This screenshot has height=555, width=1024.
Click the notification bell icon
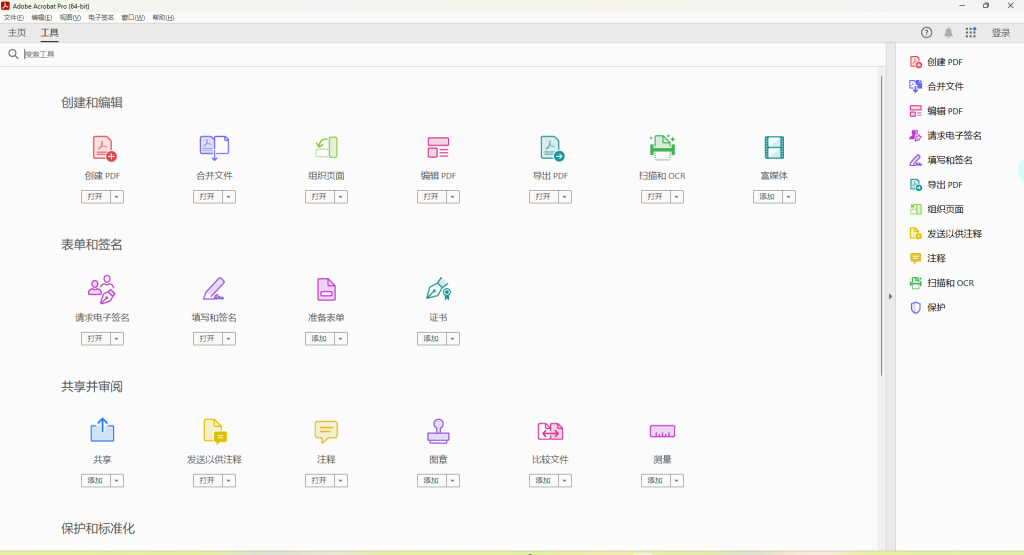tap(948, 33)
